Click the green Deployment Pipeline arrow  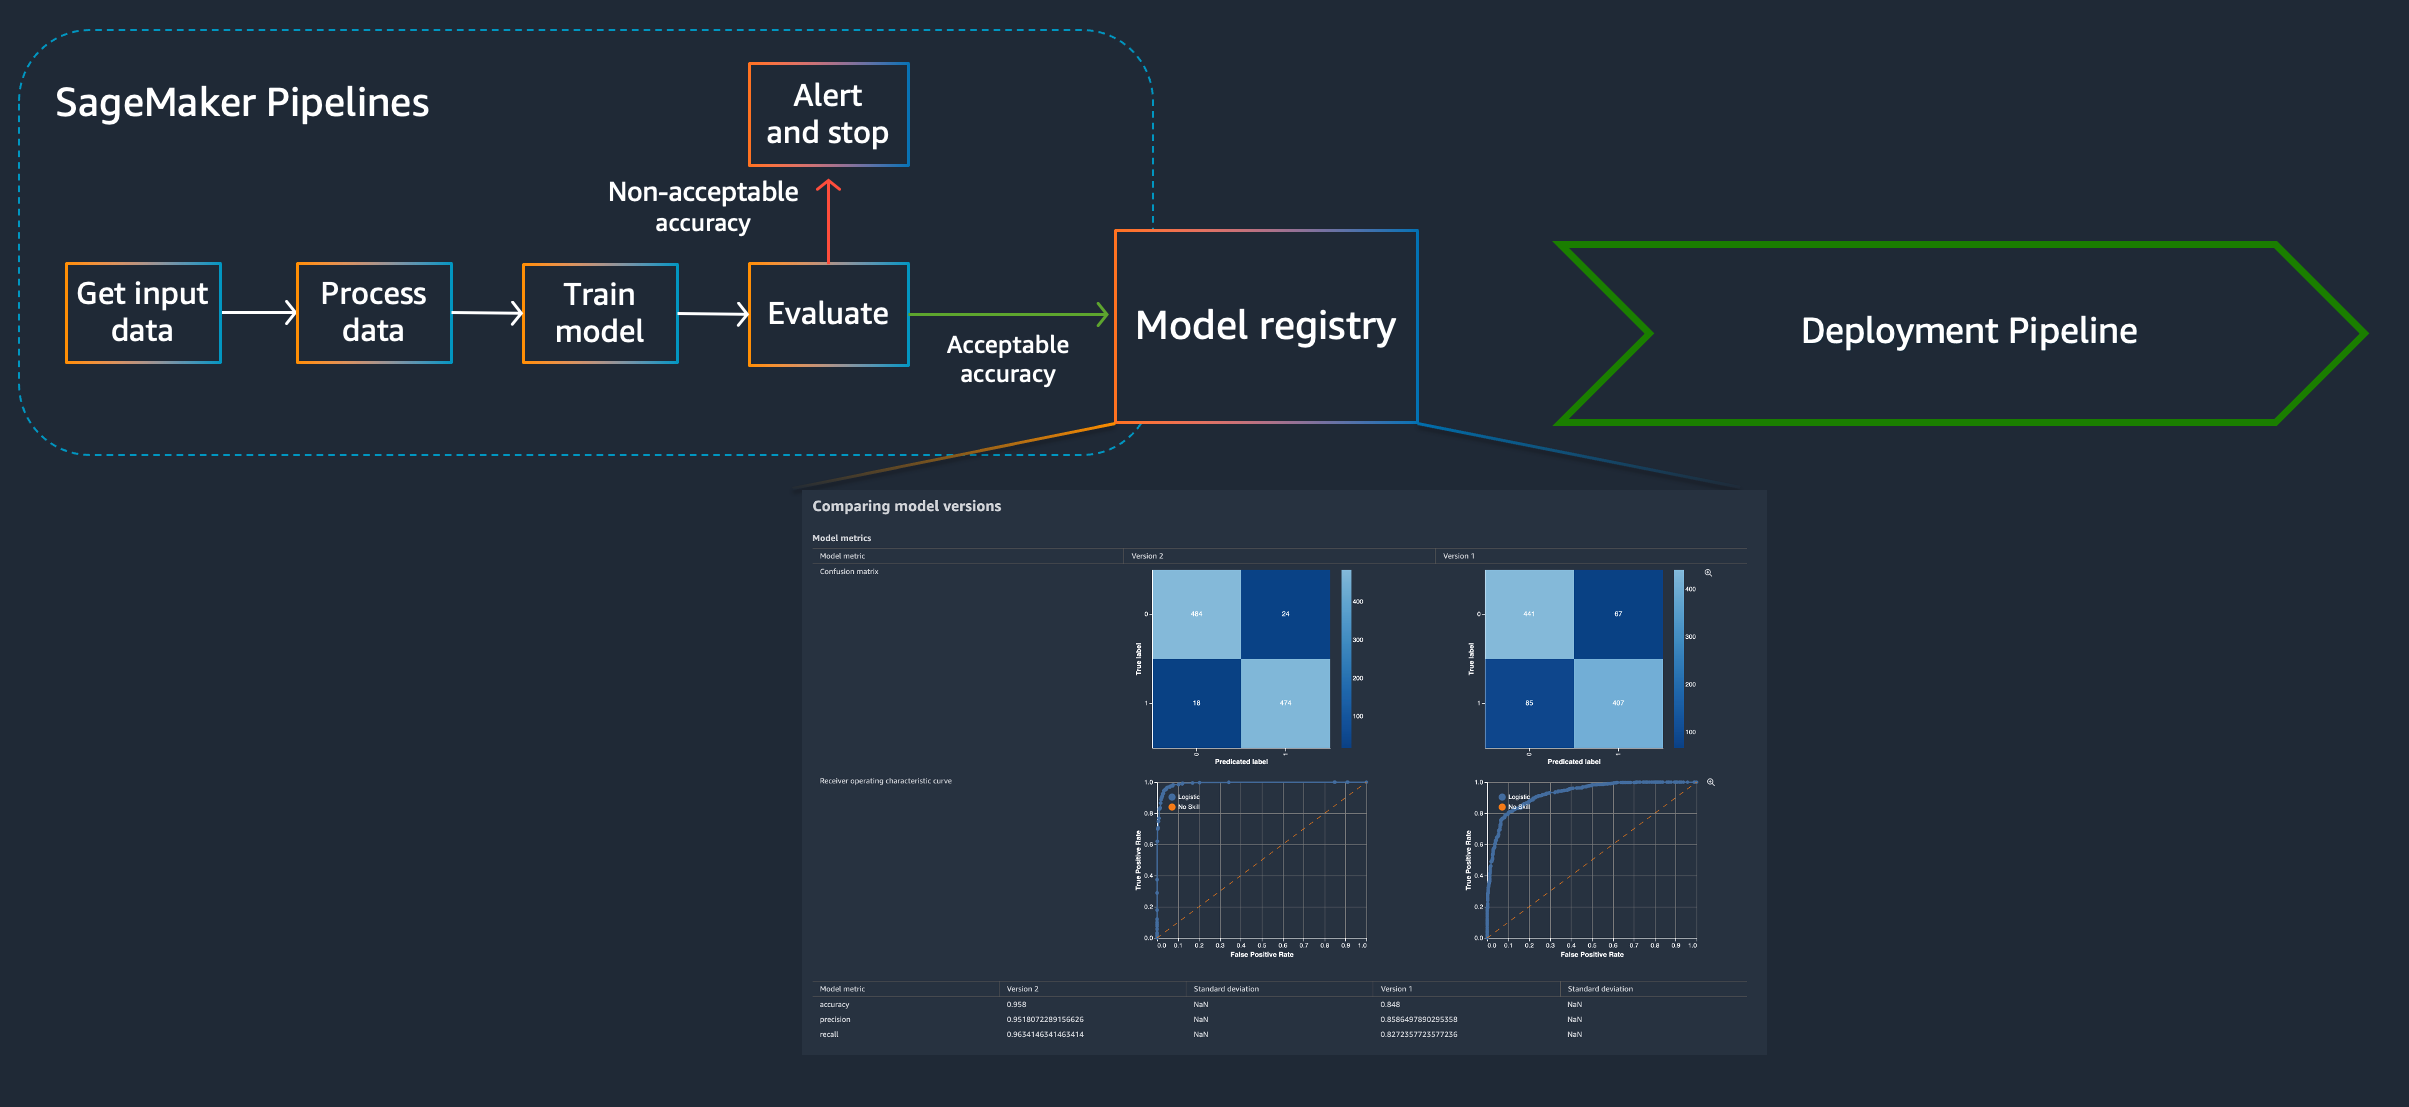pyautogui.click(x=1961, y=332)
